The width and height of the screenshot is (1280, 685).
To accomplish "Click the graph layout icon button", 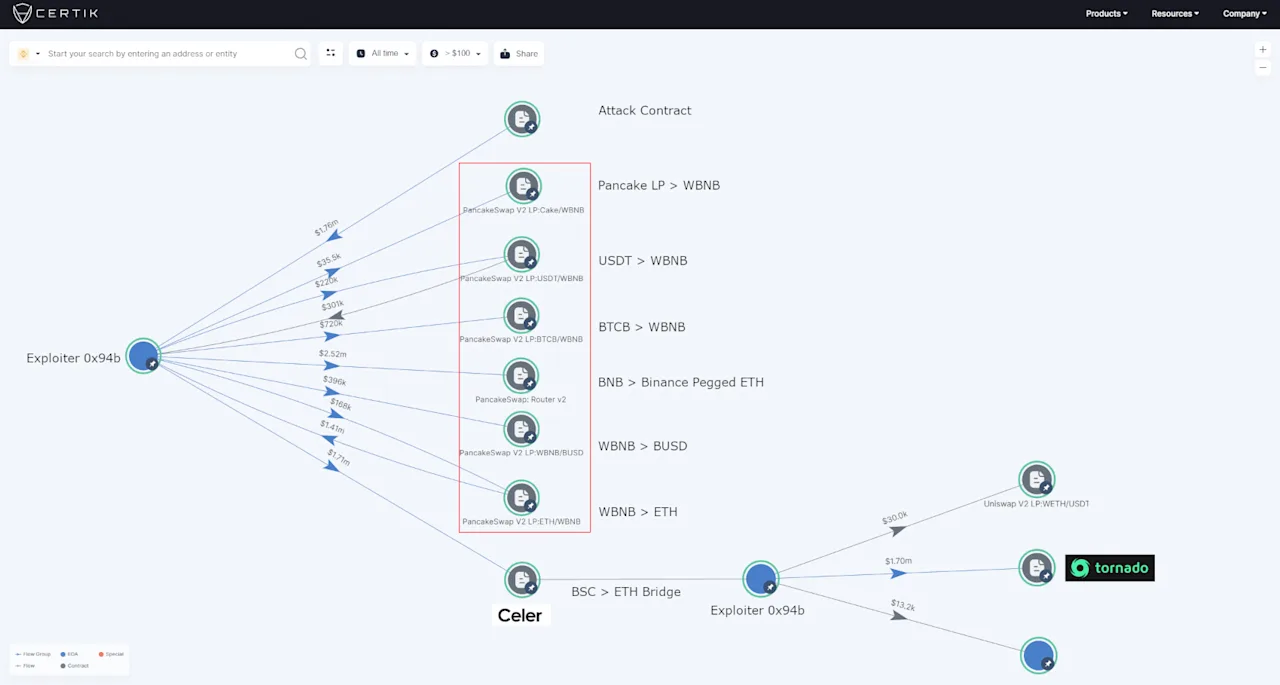I will [331, 54].
